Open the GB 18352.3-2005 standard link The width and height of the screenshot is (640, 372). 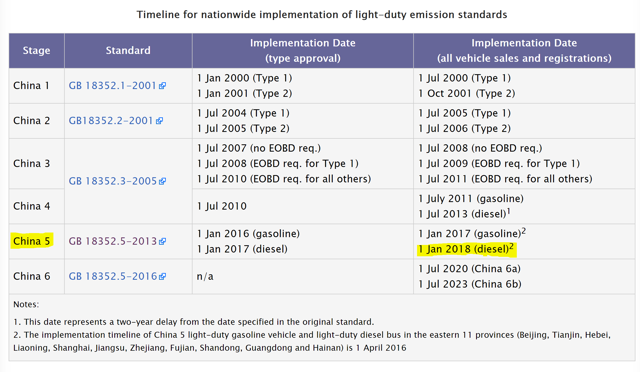pyautogui.click(x=112, y=181)
